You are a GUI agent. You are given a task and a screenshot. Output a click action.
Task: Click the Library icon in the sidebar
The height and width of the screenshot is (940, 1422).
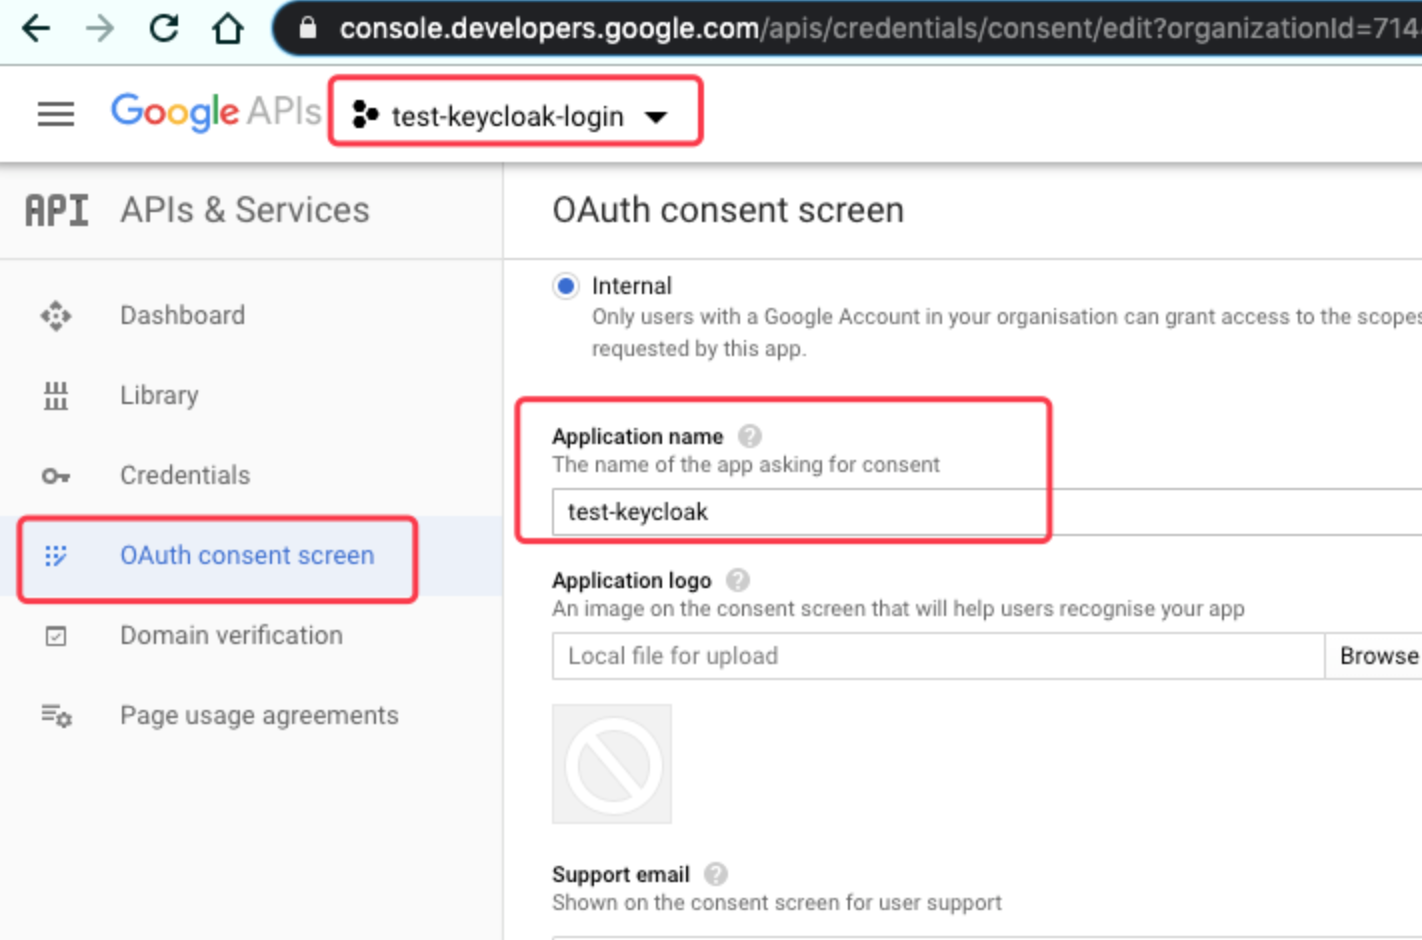click(x=56, y=395)
